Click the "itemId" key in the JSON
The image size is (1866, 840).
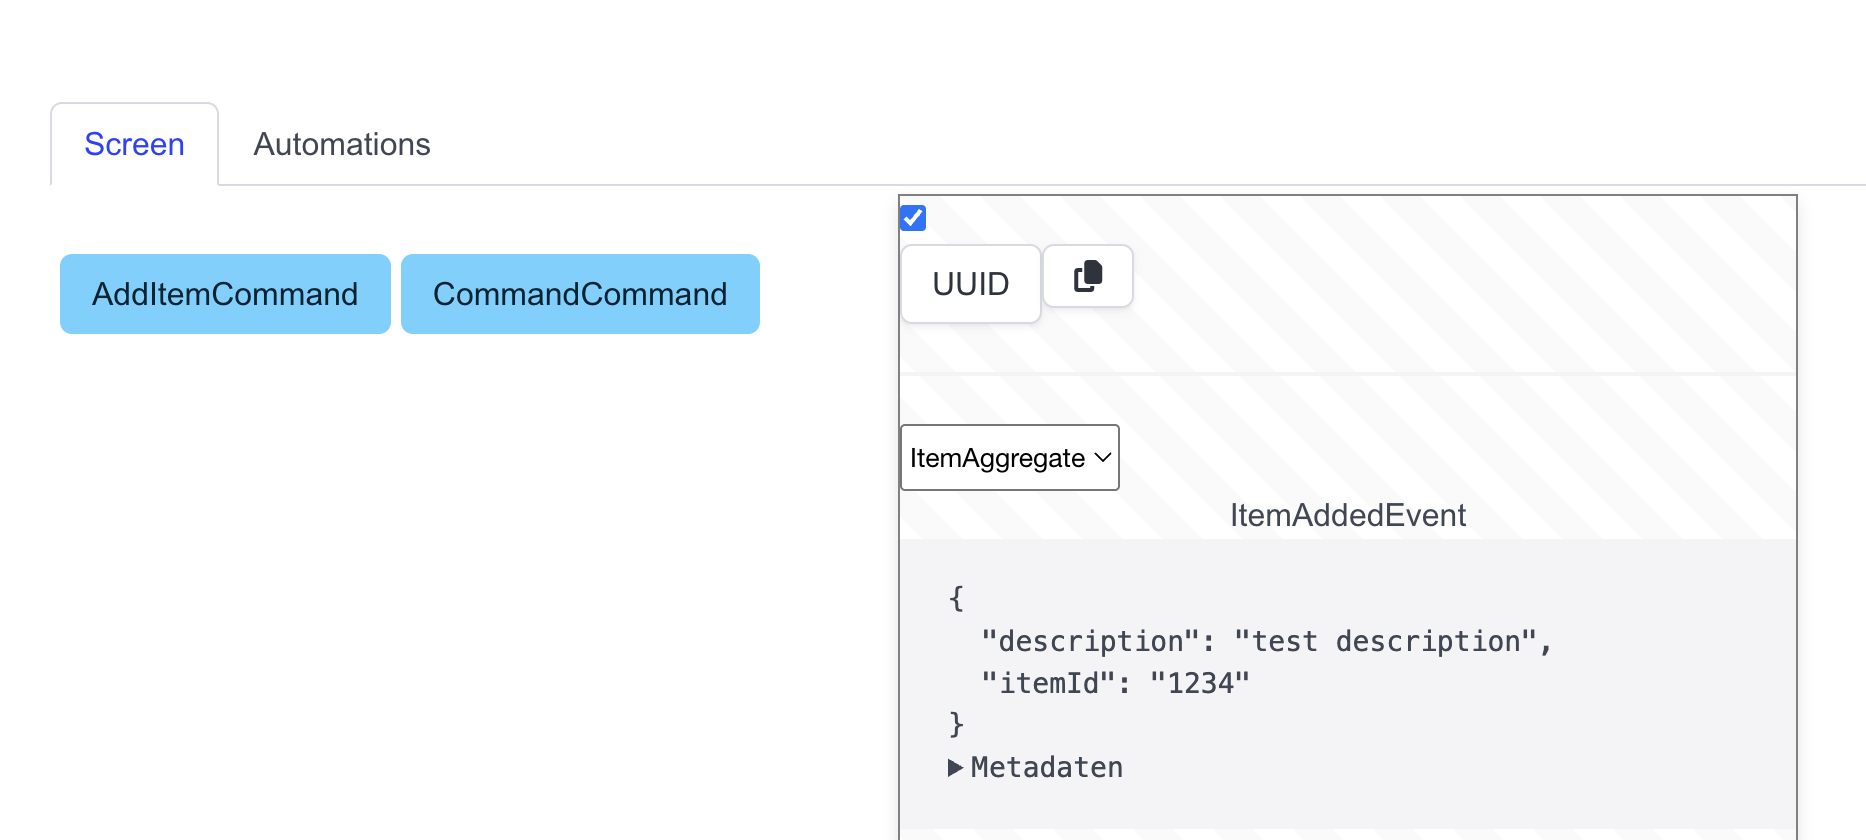[1047, 683]
